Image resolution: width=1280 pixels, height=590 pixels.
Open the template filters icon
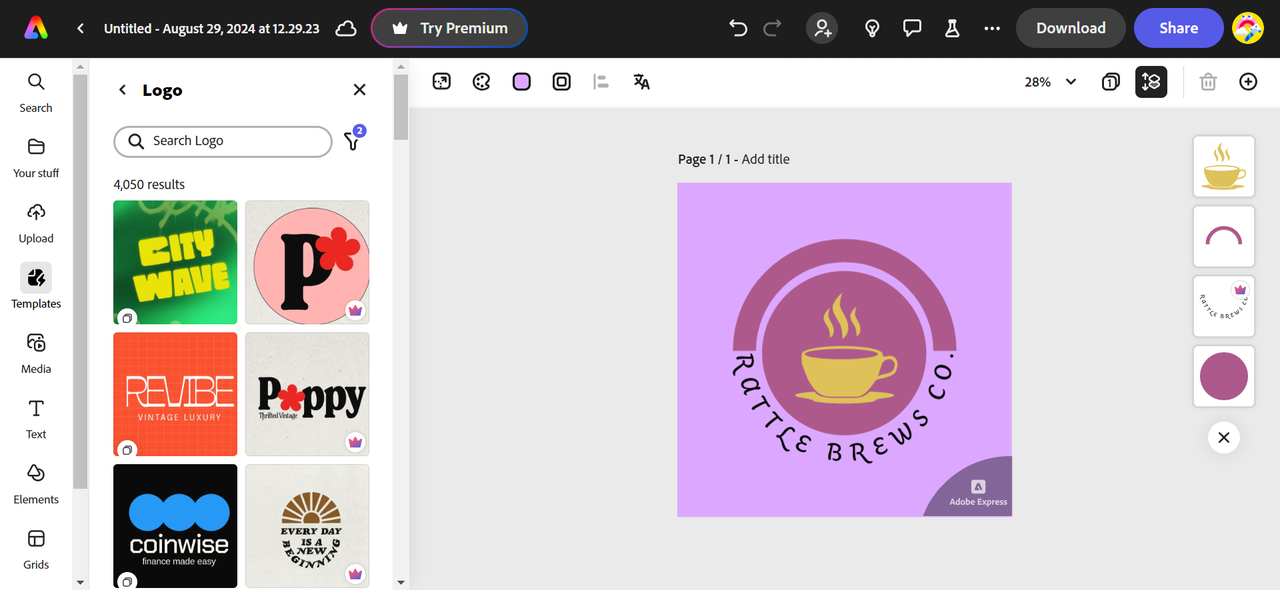pyautogui.click(x=353, y=139)
